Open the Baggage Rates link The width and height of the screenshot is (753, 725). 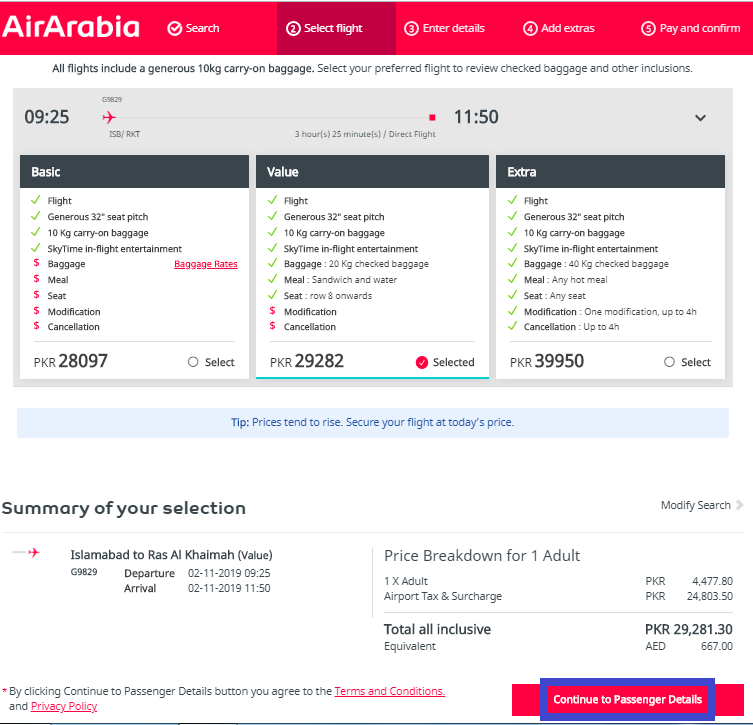[x=206, y=264]
